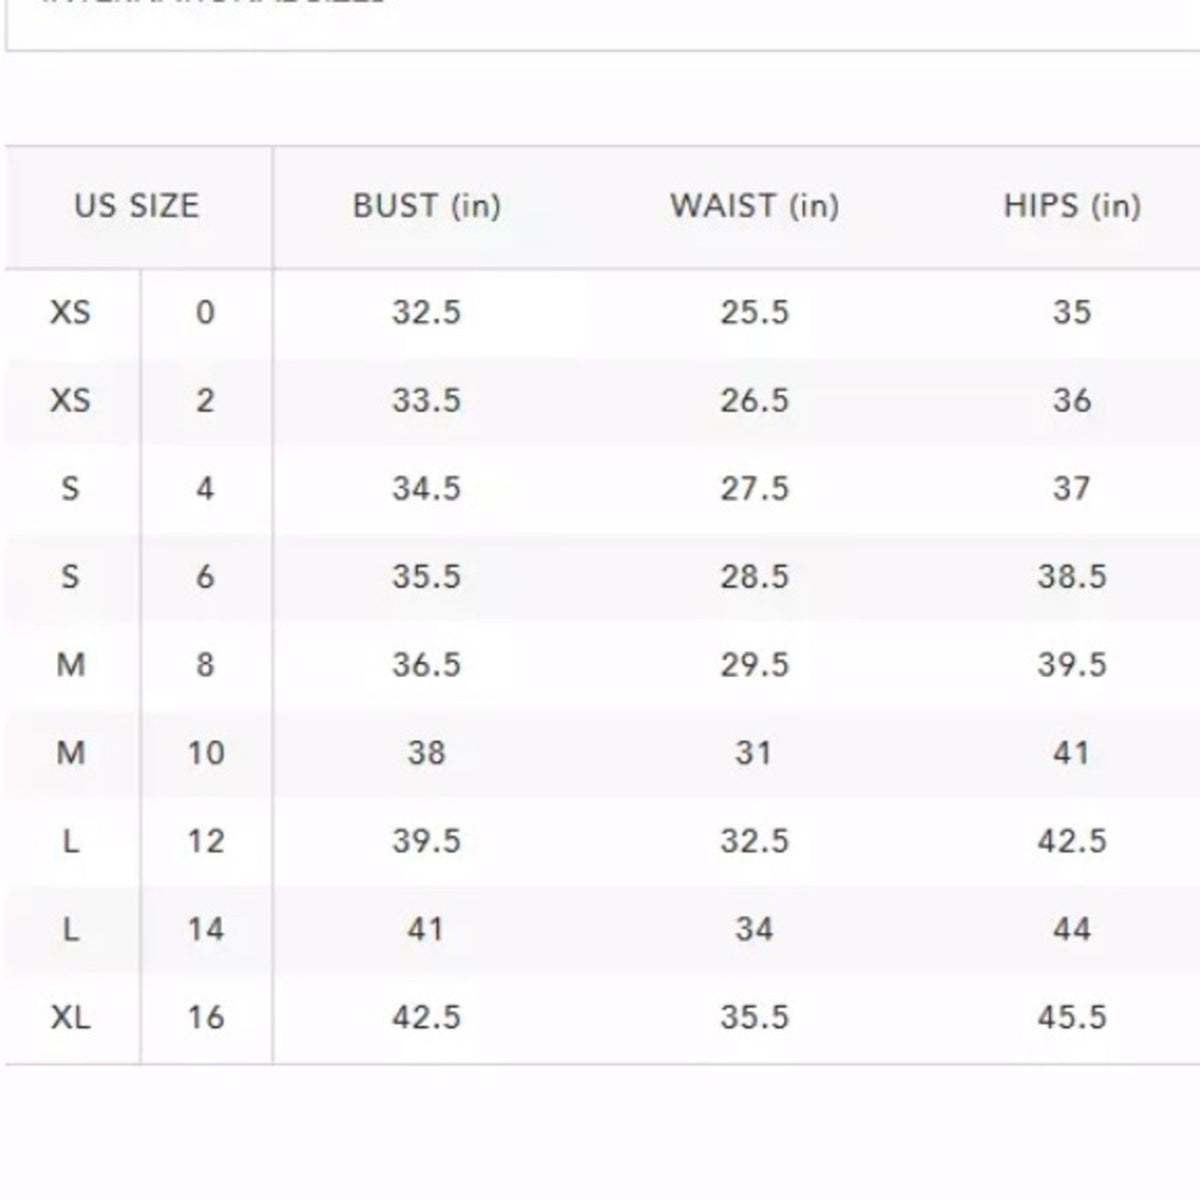Click the XL size label
The image size is (1200, 1200).
coord(70,1017)
